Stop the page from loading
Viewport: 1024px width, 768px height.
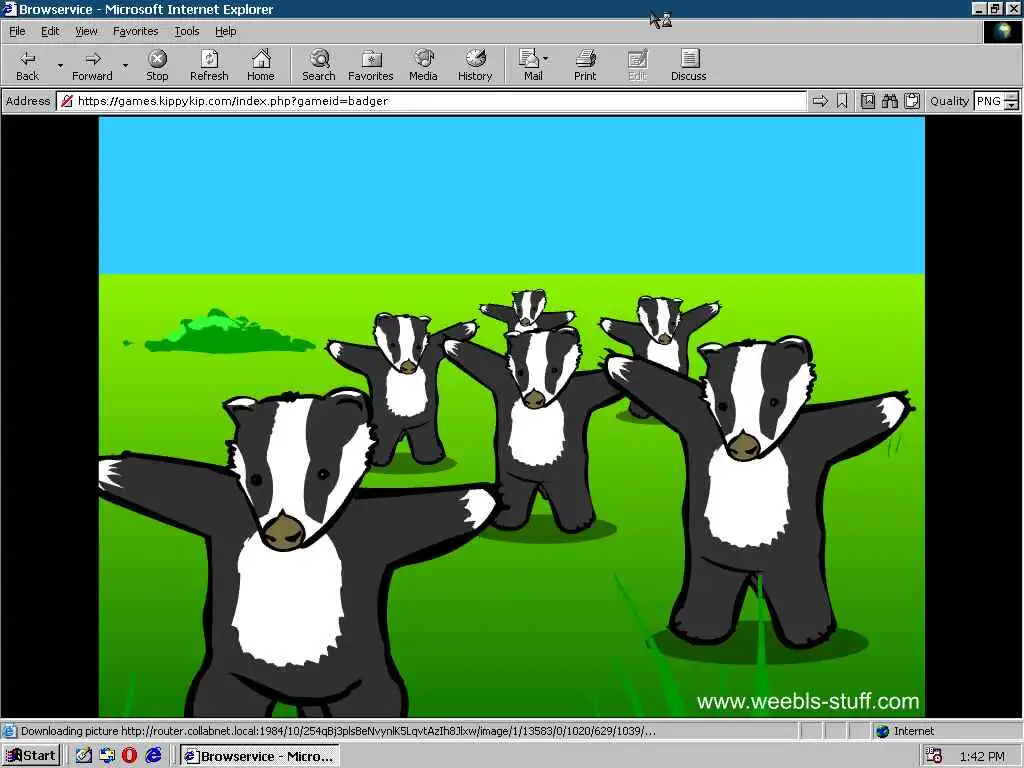pyautogui.click(x=157, y=65)
